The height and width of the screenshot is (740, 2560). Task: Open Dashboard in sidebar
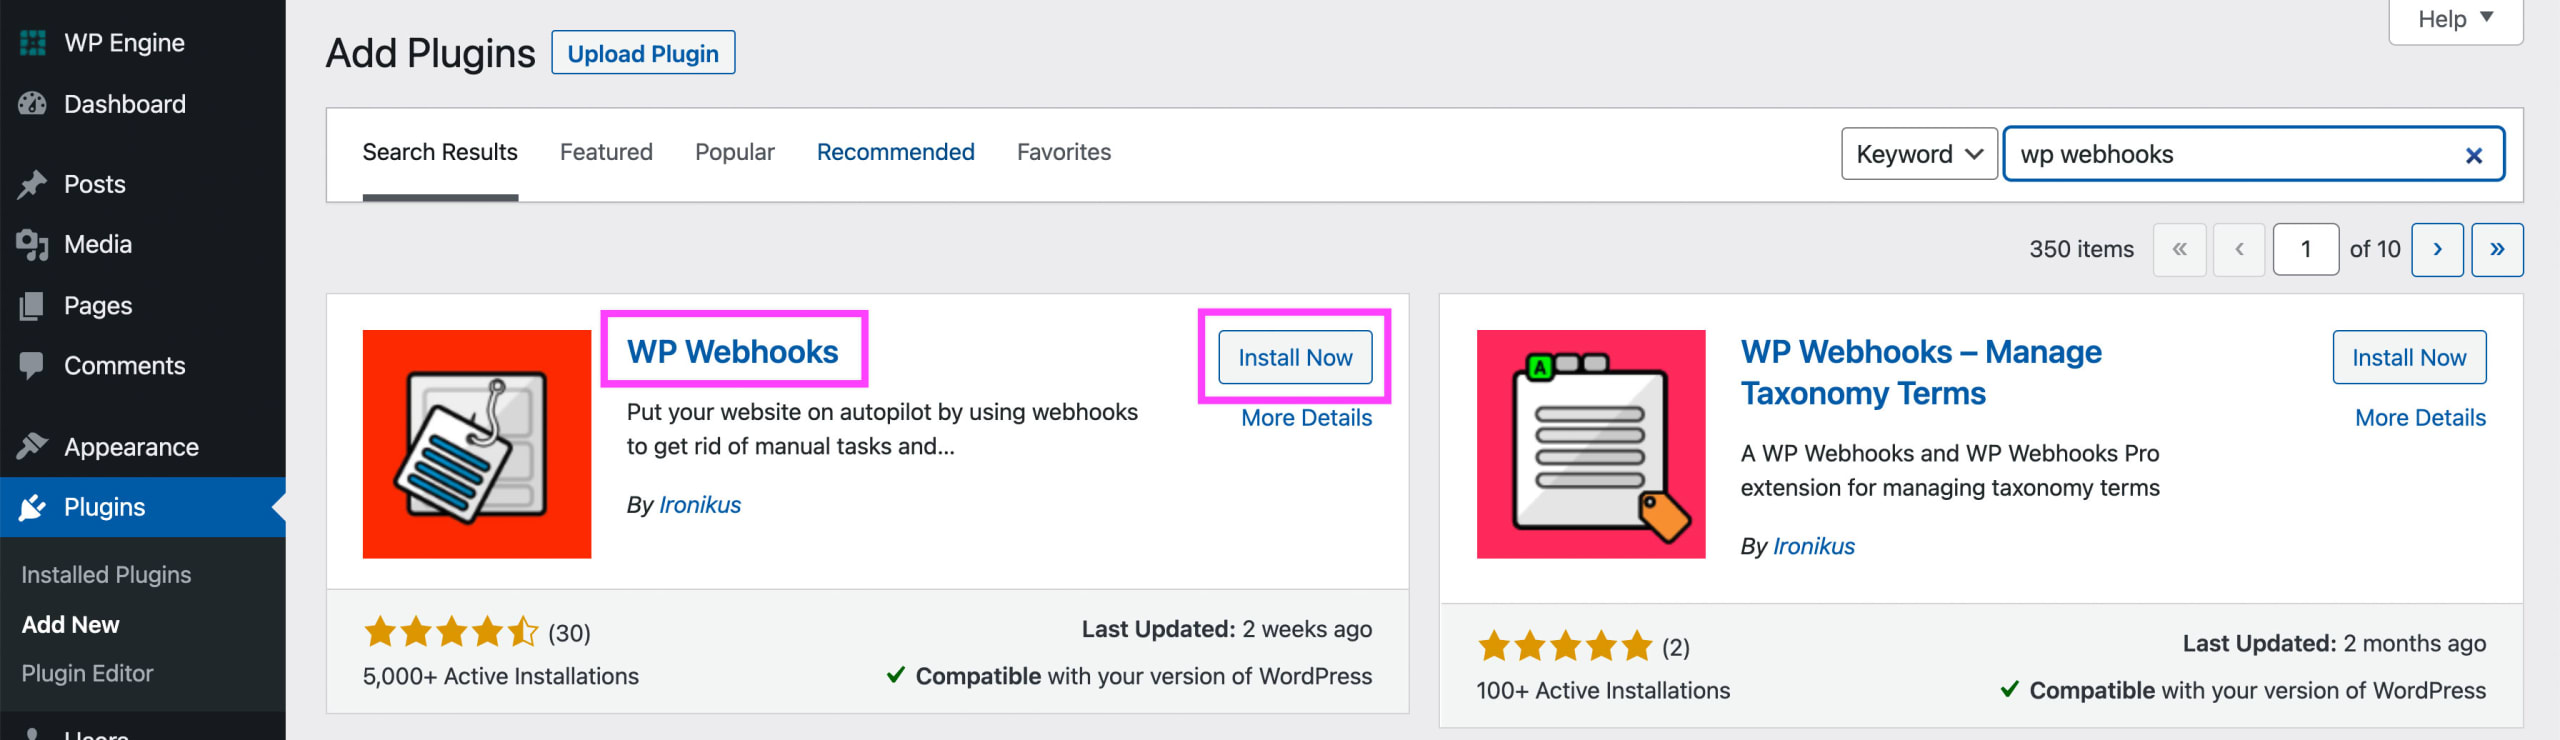coord(125,104)
